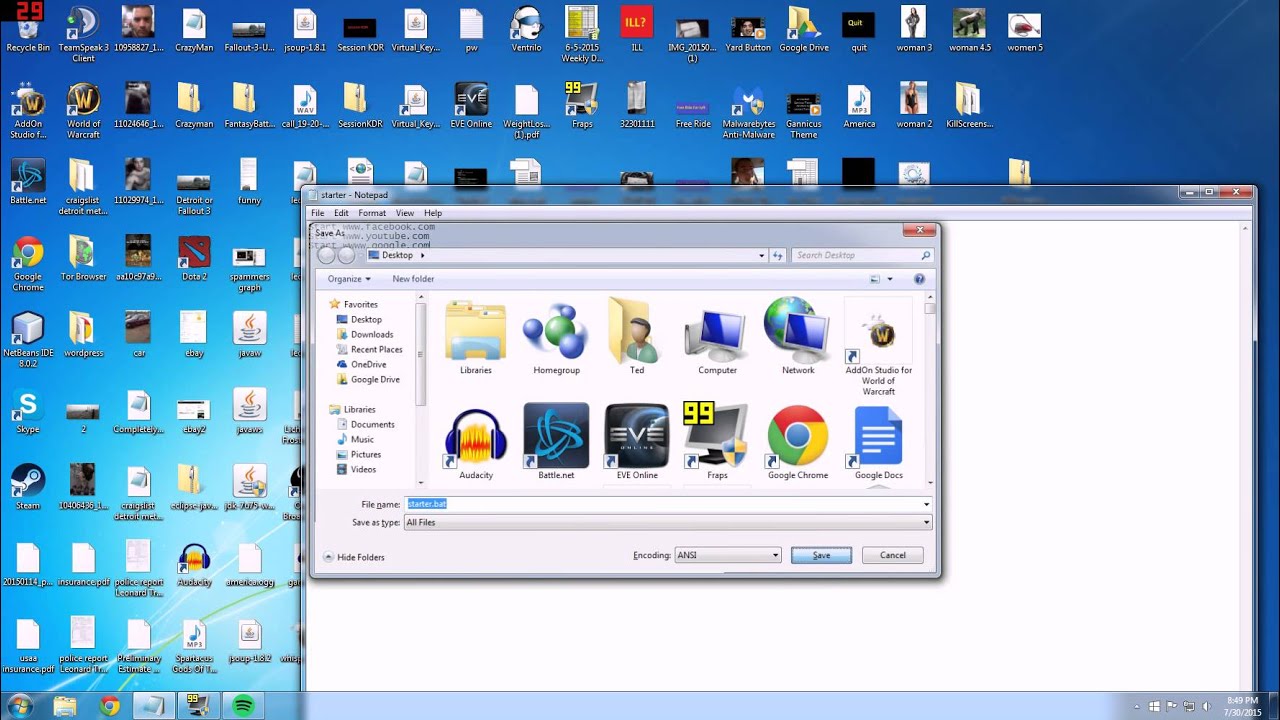Select Recent Places in navigation pane
Screen dimensions: 1280x720
coord(376,349)
